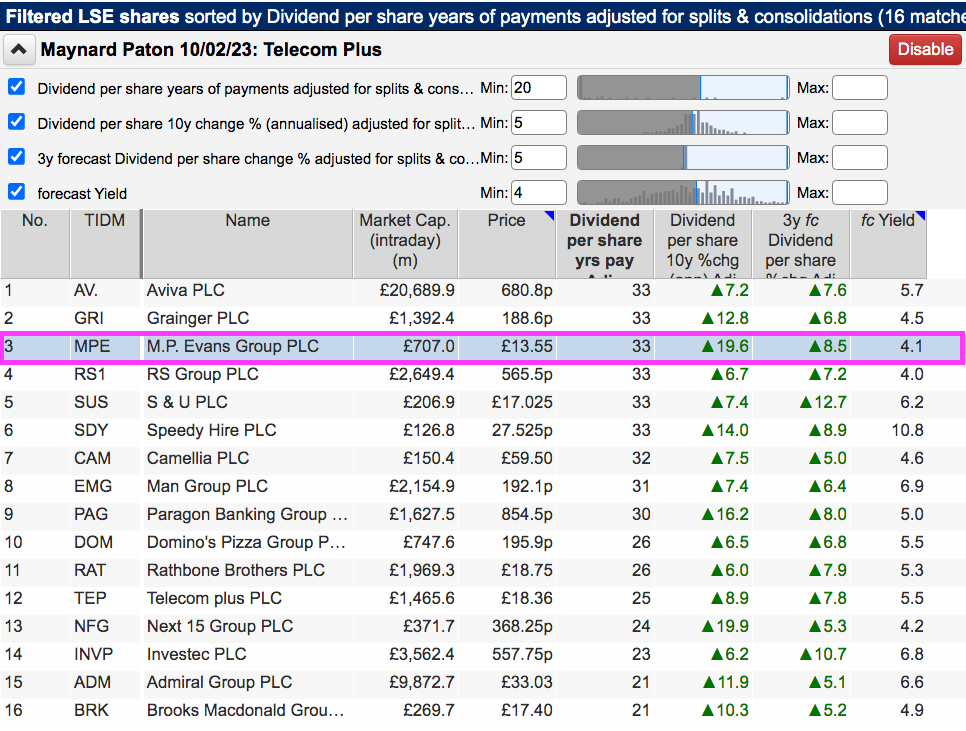Uncheck 3y forecast Dividend per share filter
Viewport: 966px width, 731px height.
(16, 157)
